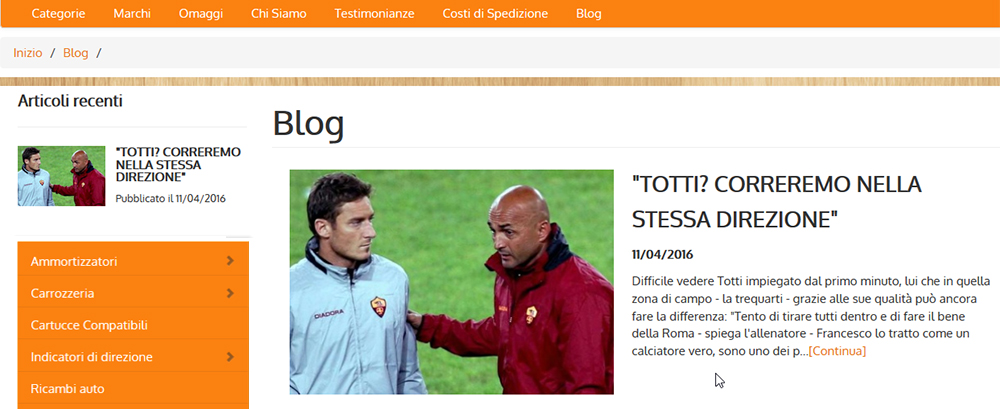Click the Blog breadcrumb link
The image size is (1000, 409).
pyautogui.click(x=75, y=53)
